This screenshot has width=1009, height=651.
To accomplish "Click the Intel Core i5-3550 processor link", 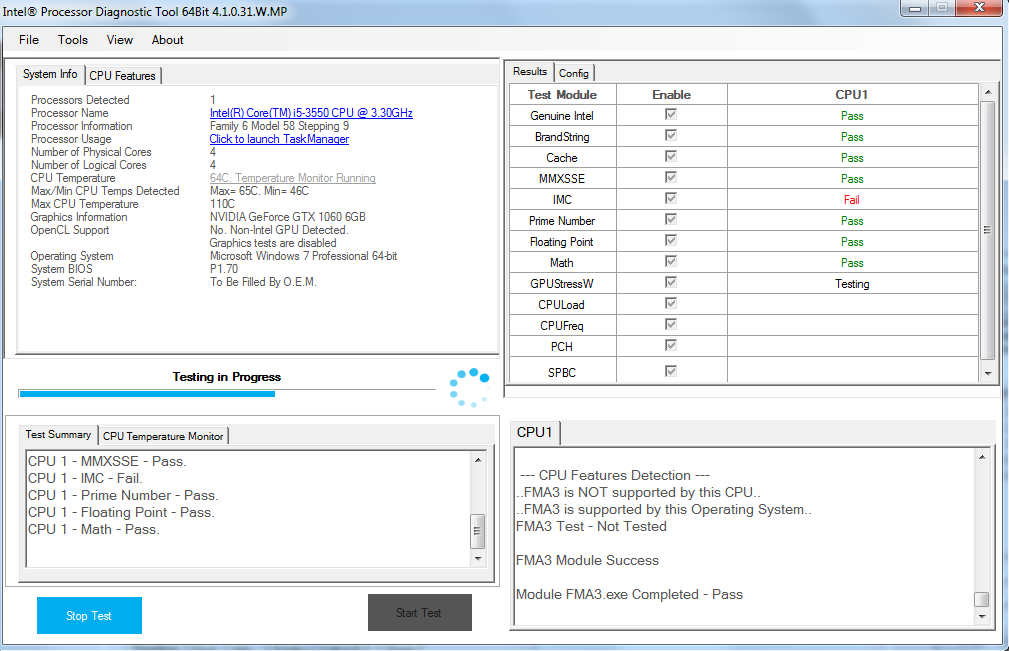I will pos(311,113).
